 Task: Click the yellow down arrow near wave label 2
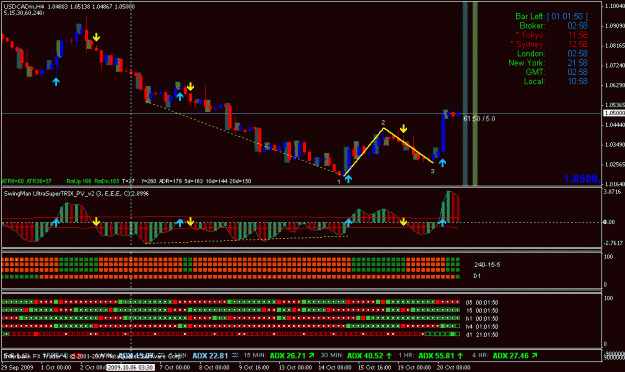[x=403, y=128]
